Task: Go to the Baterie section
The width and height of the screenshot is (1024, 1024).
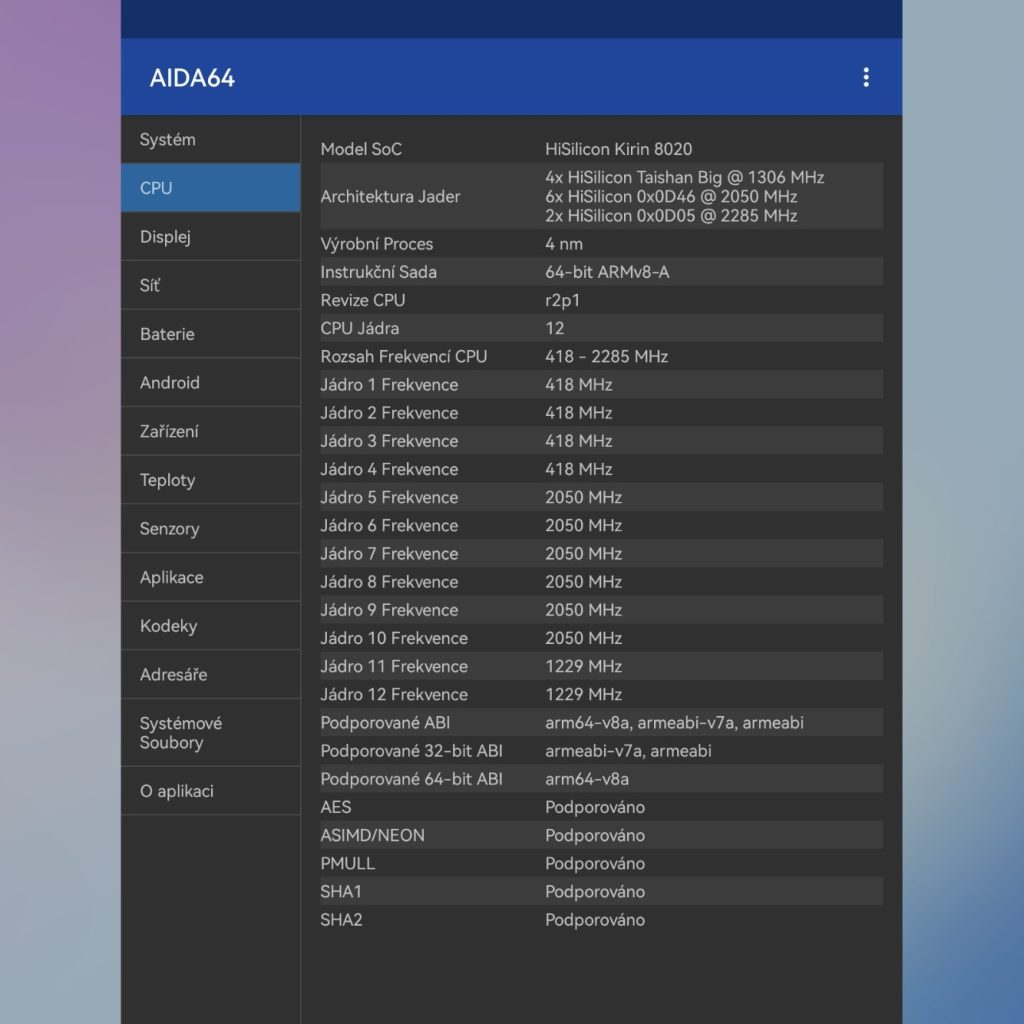Action: click(x=210, y=334)
